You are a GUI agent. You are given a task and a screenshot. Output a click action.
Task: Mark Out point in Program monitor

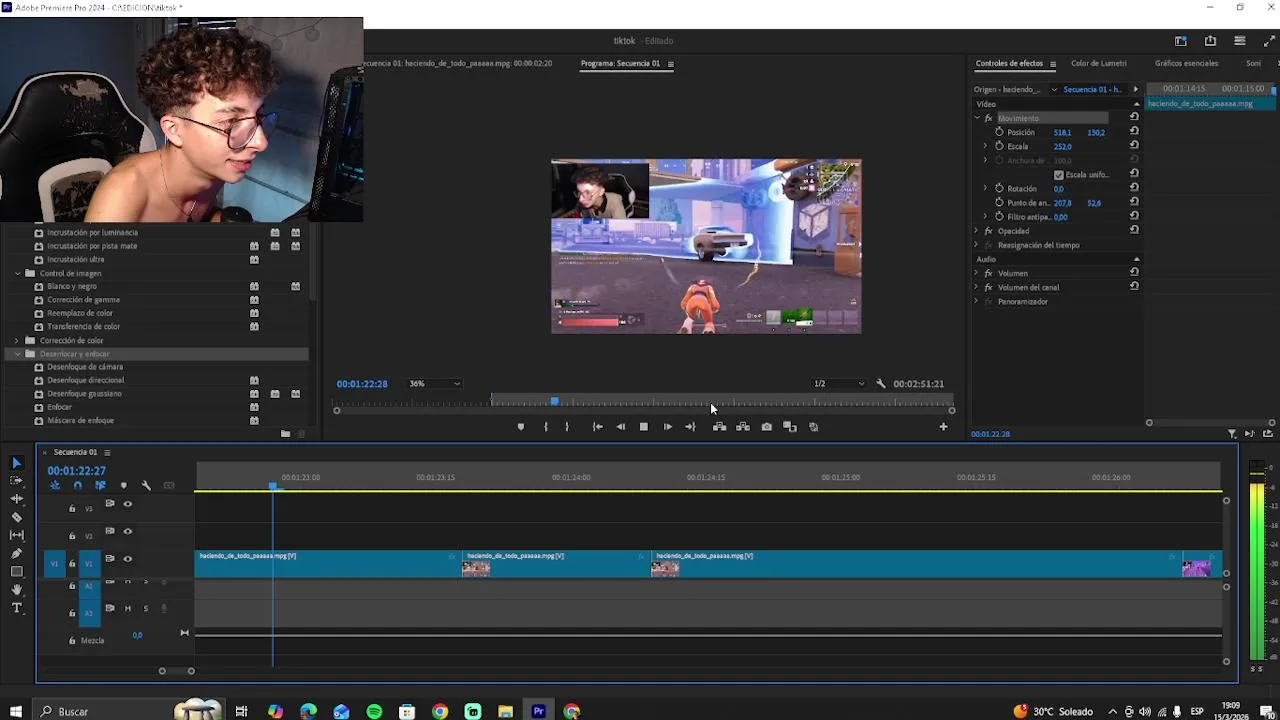(x=567, y=427)
